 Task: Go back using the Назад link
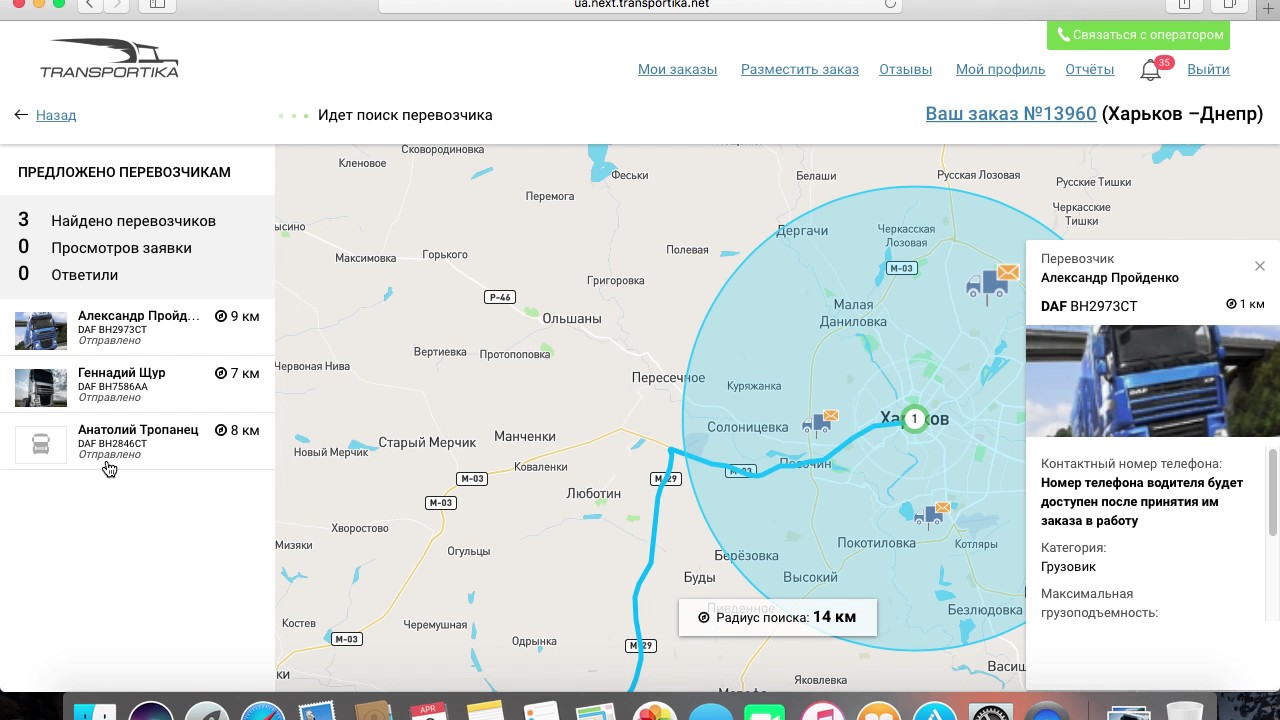[56, 115]
